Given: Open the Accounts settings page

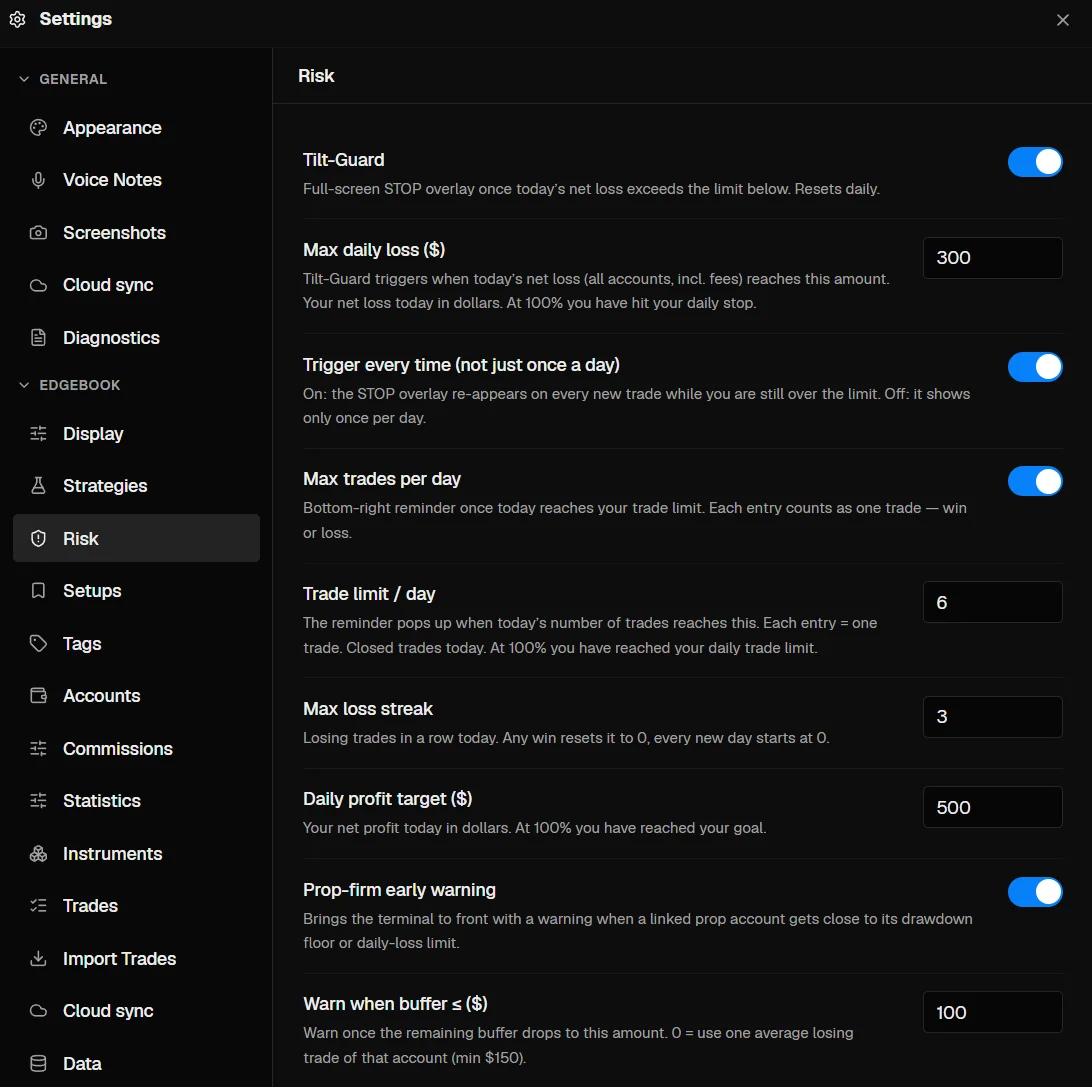Looking at the screenshot, I should [x=136, y=696].
